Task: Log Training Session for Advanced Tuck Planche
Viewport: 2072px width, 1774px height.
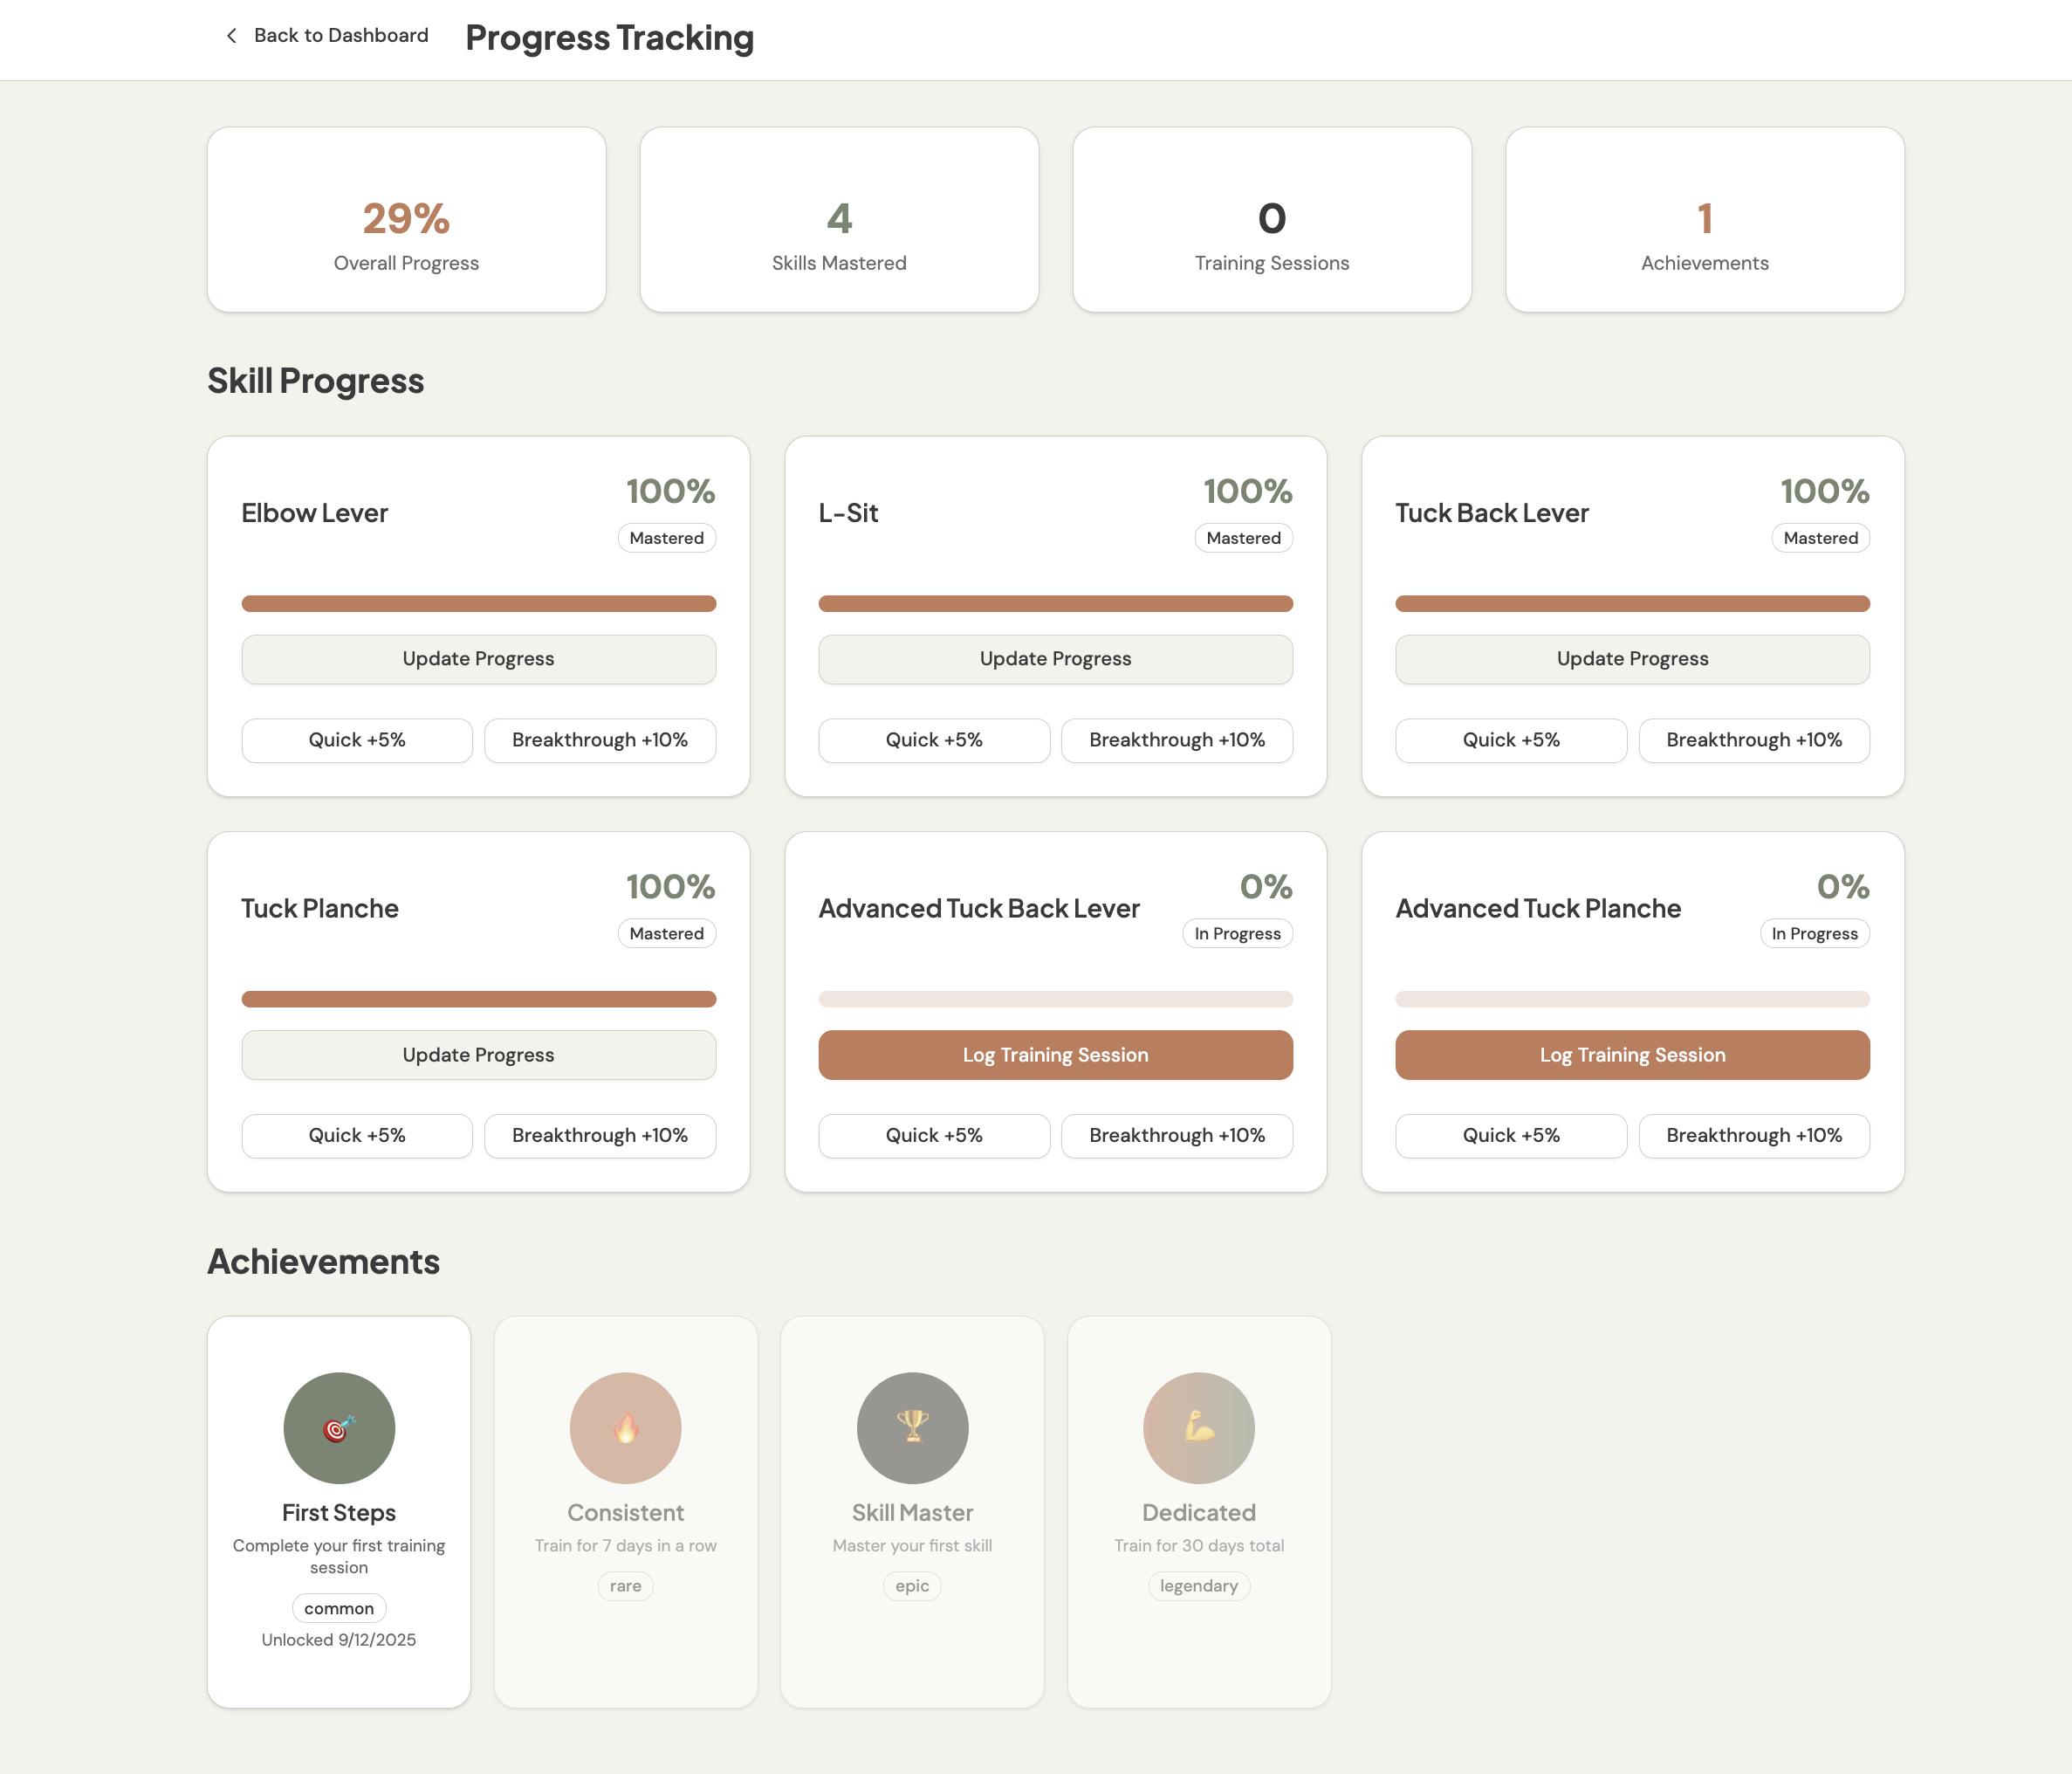Action: (x=1632, y=1055)
